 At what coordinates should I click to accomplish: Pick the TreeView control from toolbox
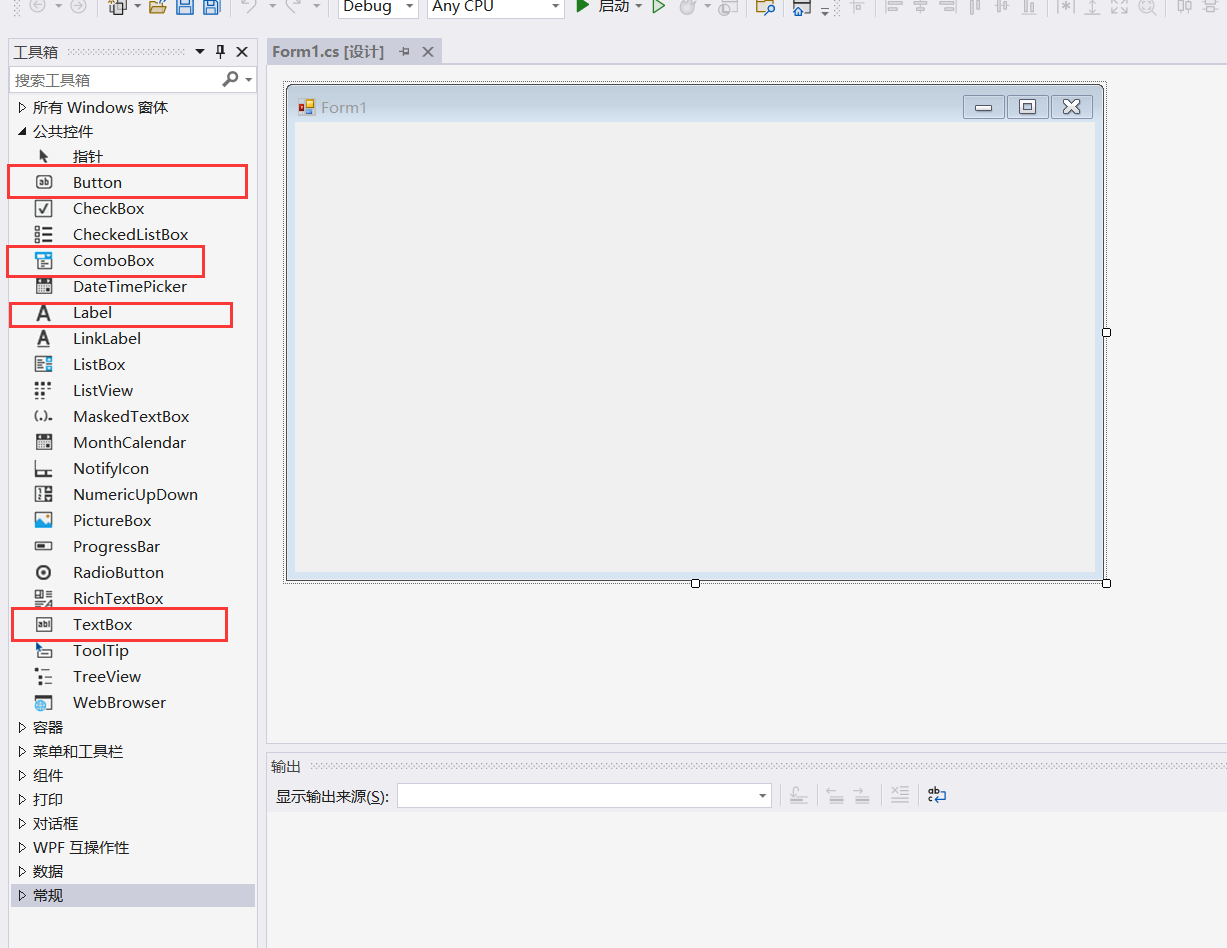coord(132,676)
